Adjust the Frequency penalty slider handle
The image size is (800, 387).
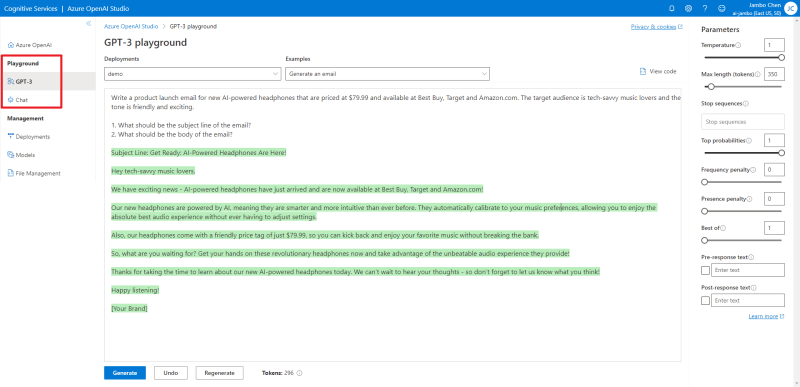(x=705, y=182)
